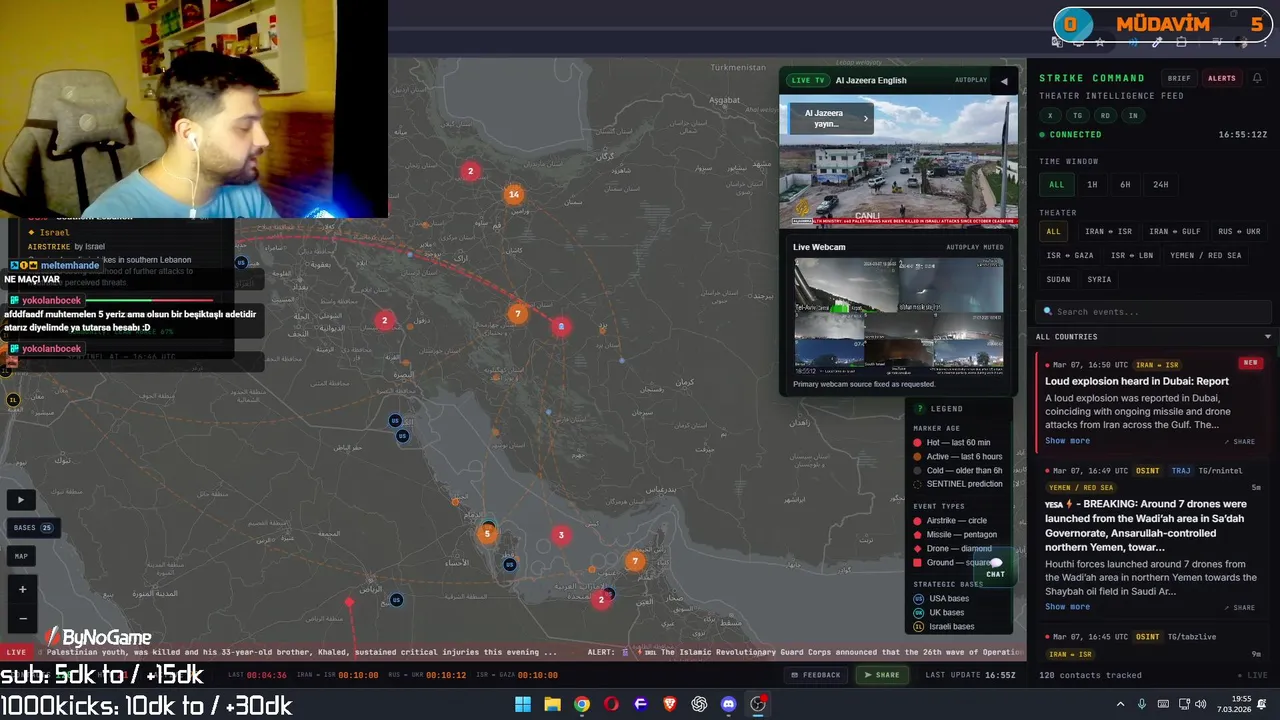Open Brave browser from taskbar
The image size is (1280, 720).
tap(670, 704)
